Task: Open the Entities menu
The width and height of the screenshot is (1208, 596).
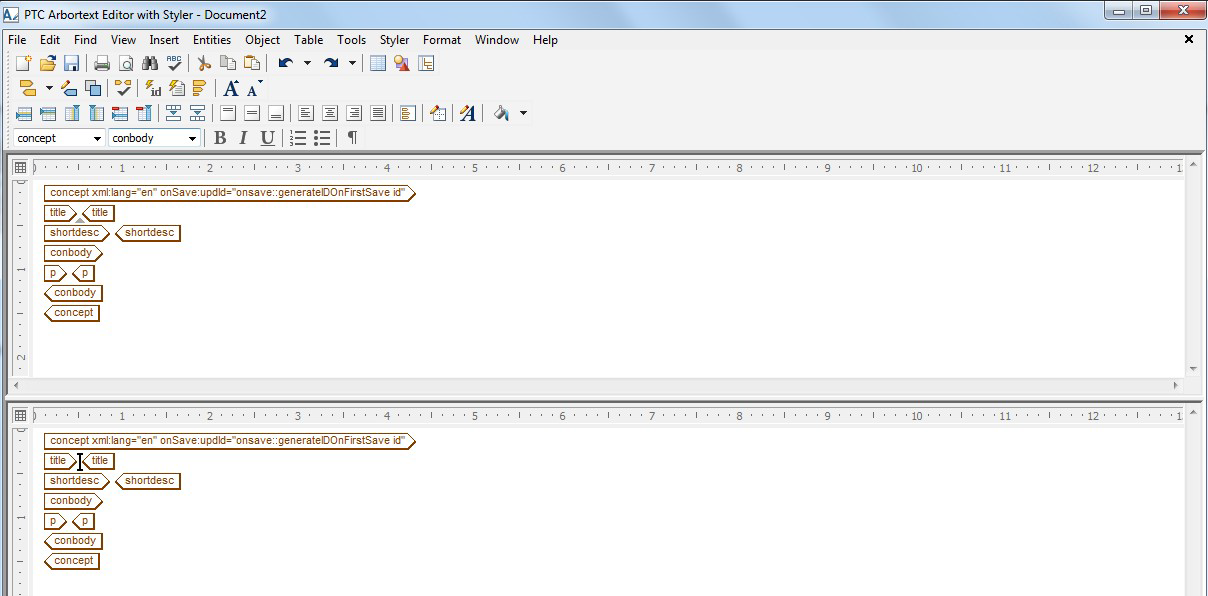Action: pos(212,40)
